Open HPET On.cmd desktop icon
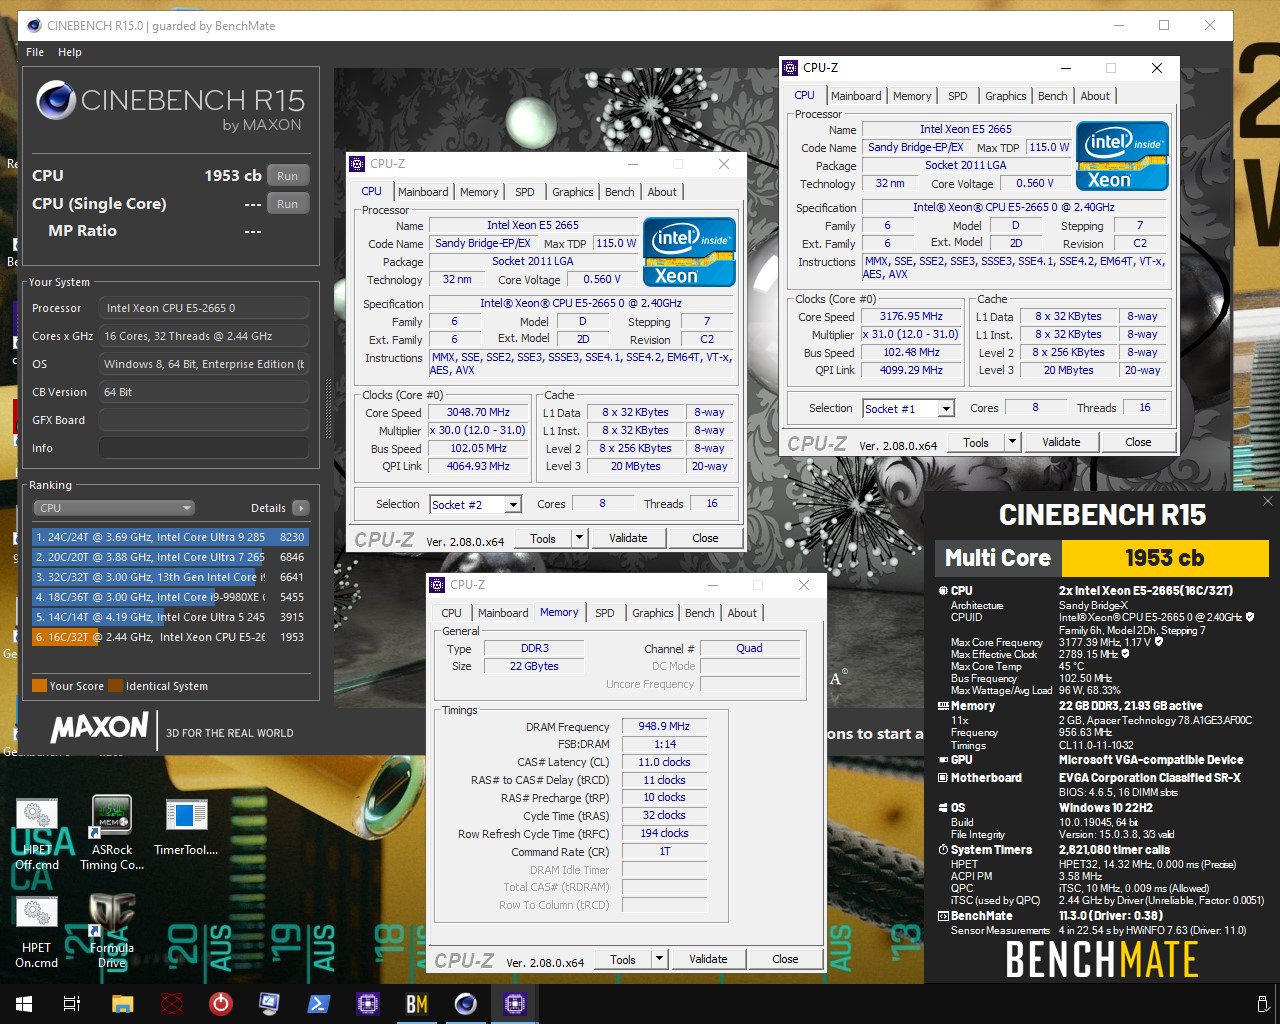 click(x=36, y=932)
